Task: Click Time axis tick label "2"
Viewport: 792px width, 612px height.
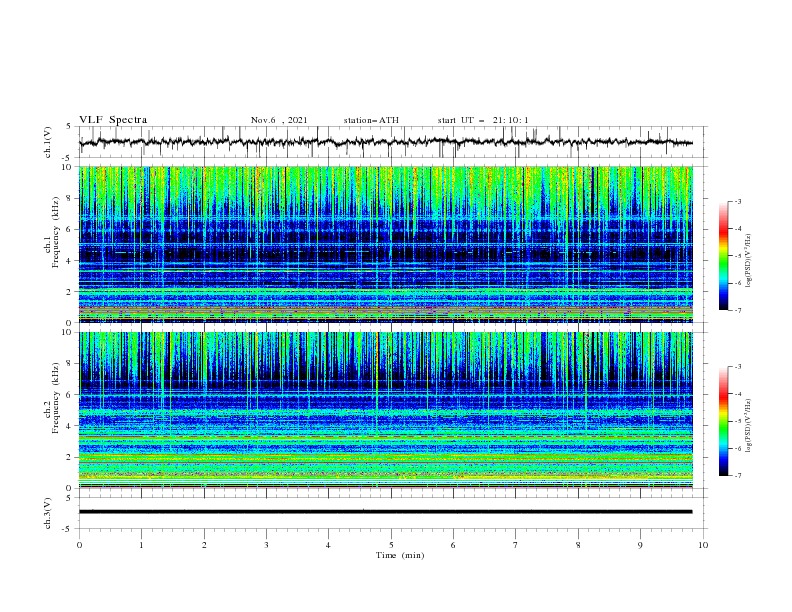Action: point(204,545)
